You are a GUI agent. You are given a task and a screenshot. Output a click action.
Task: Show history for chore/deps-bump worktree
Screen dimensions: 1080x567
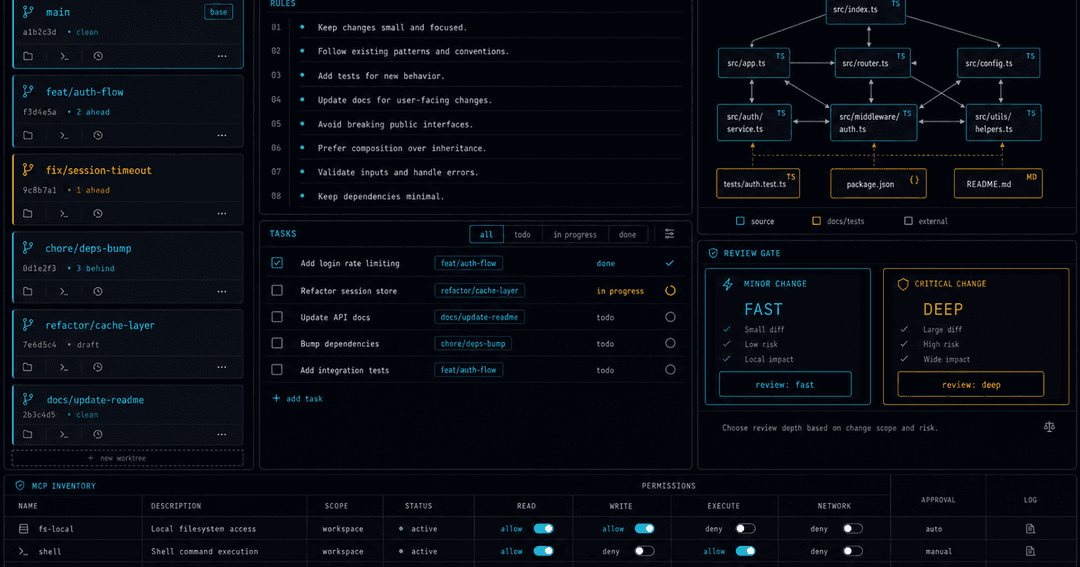98,291
